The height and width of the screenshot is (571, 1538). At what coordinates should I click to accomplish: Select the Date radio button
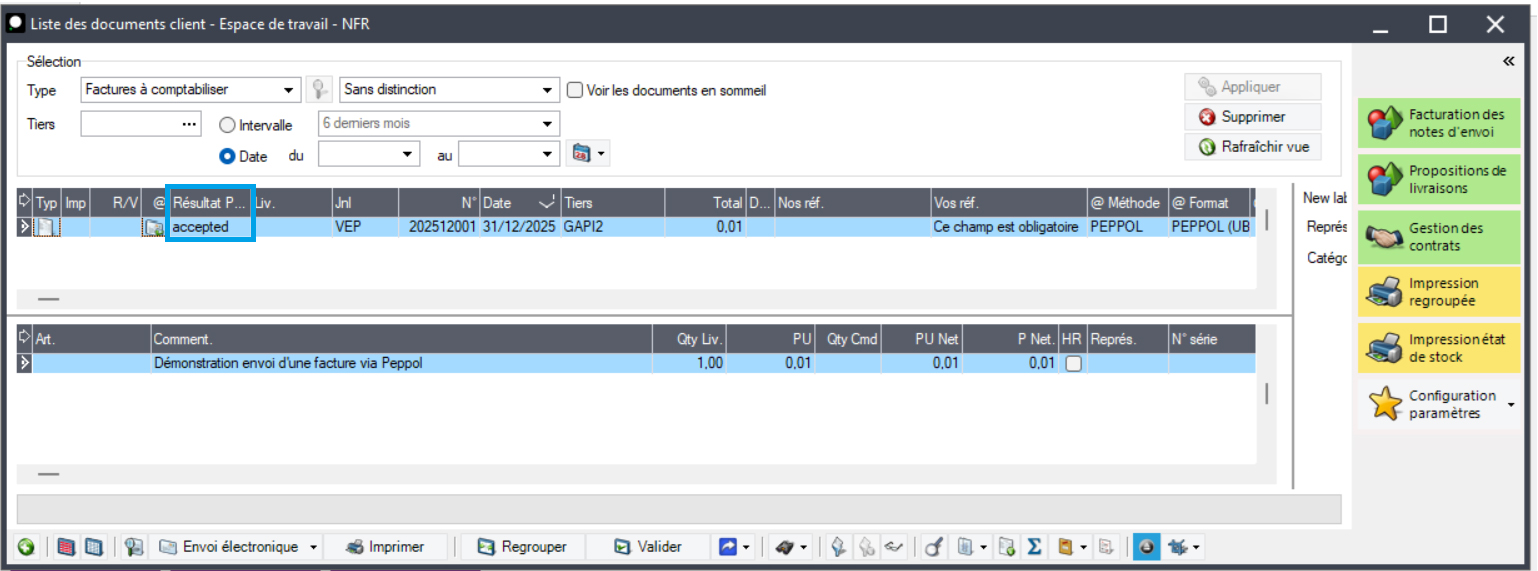[227, 156]
